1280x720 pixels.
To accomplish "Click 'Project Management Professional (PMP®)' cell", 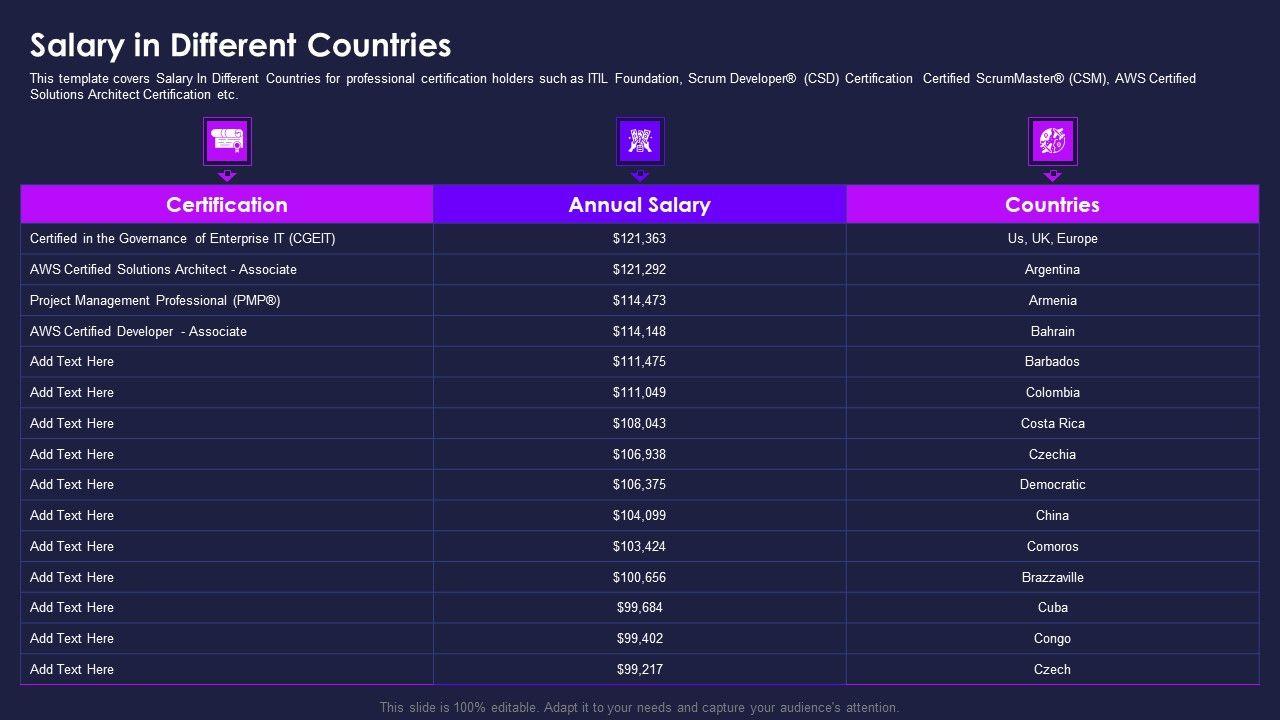I will 227,300.
